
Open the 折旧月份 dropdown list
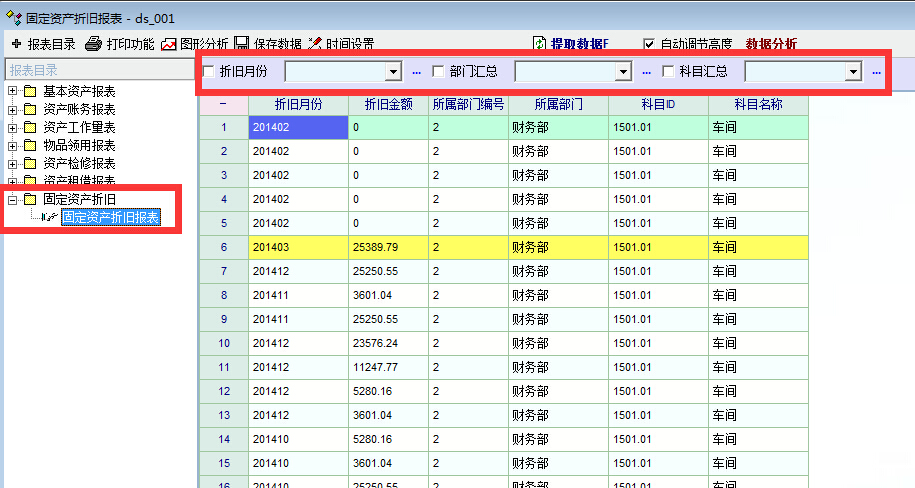click(x=393, y=72)
